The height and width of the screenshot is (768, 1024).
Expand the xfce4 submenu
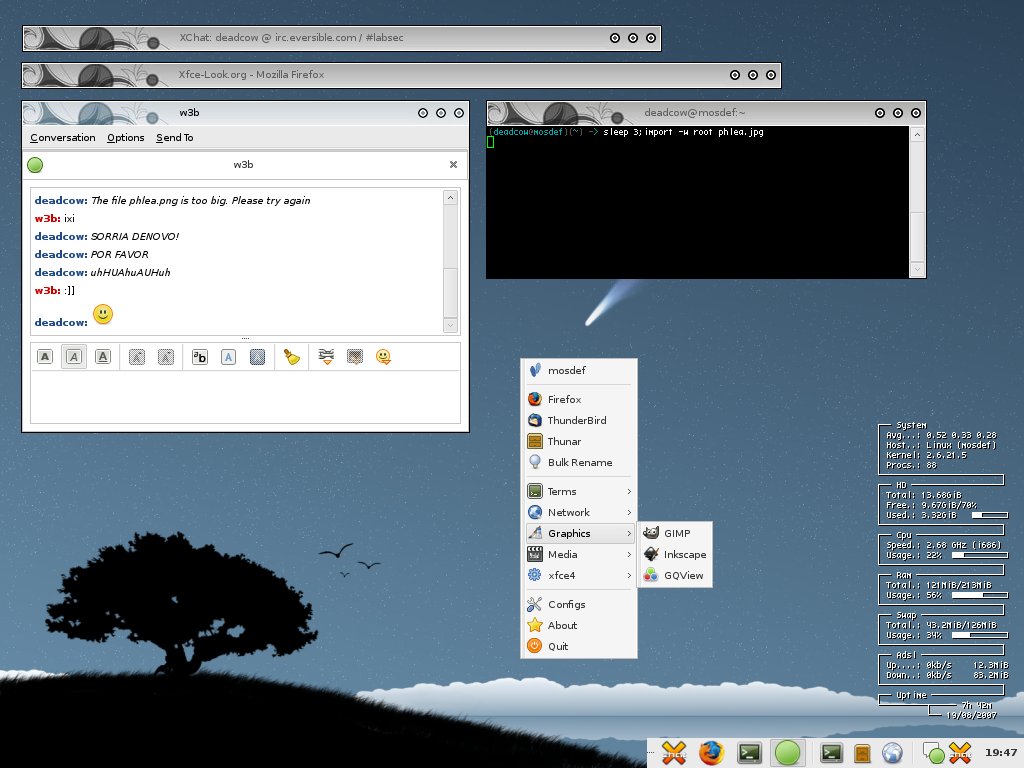coord(579,575)
